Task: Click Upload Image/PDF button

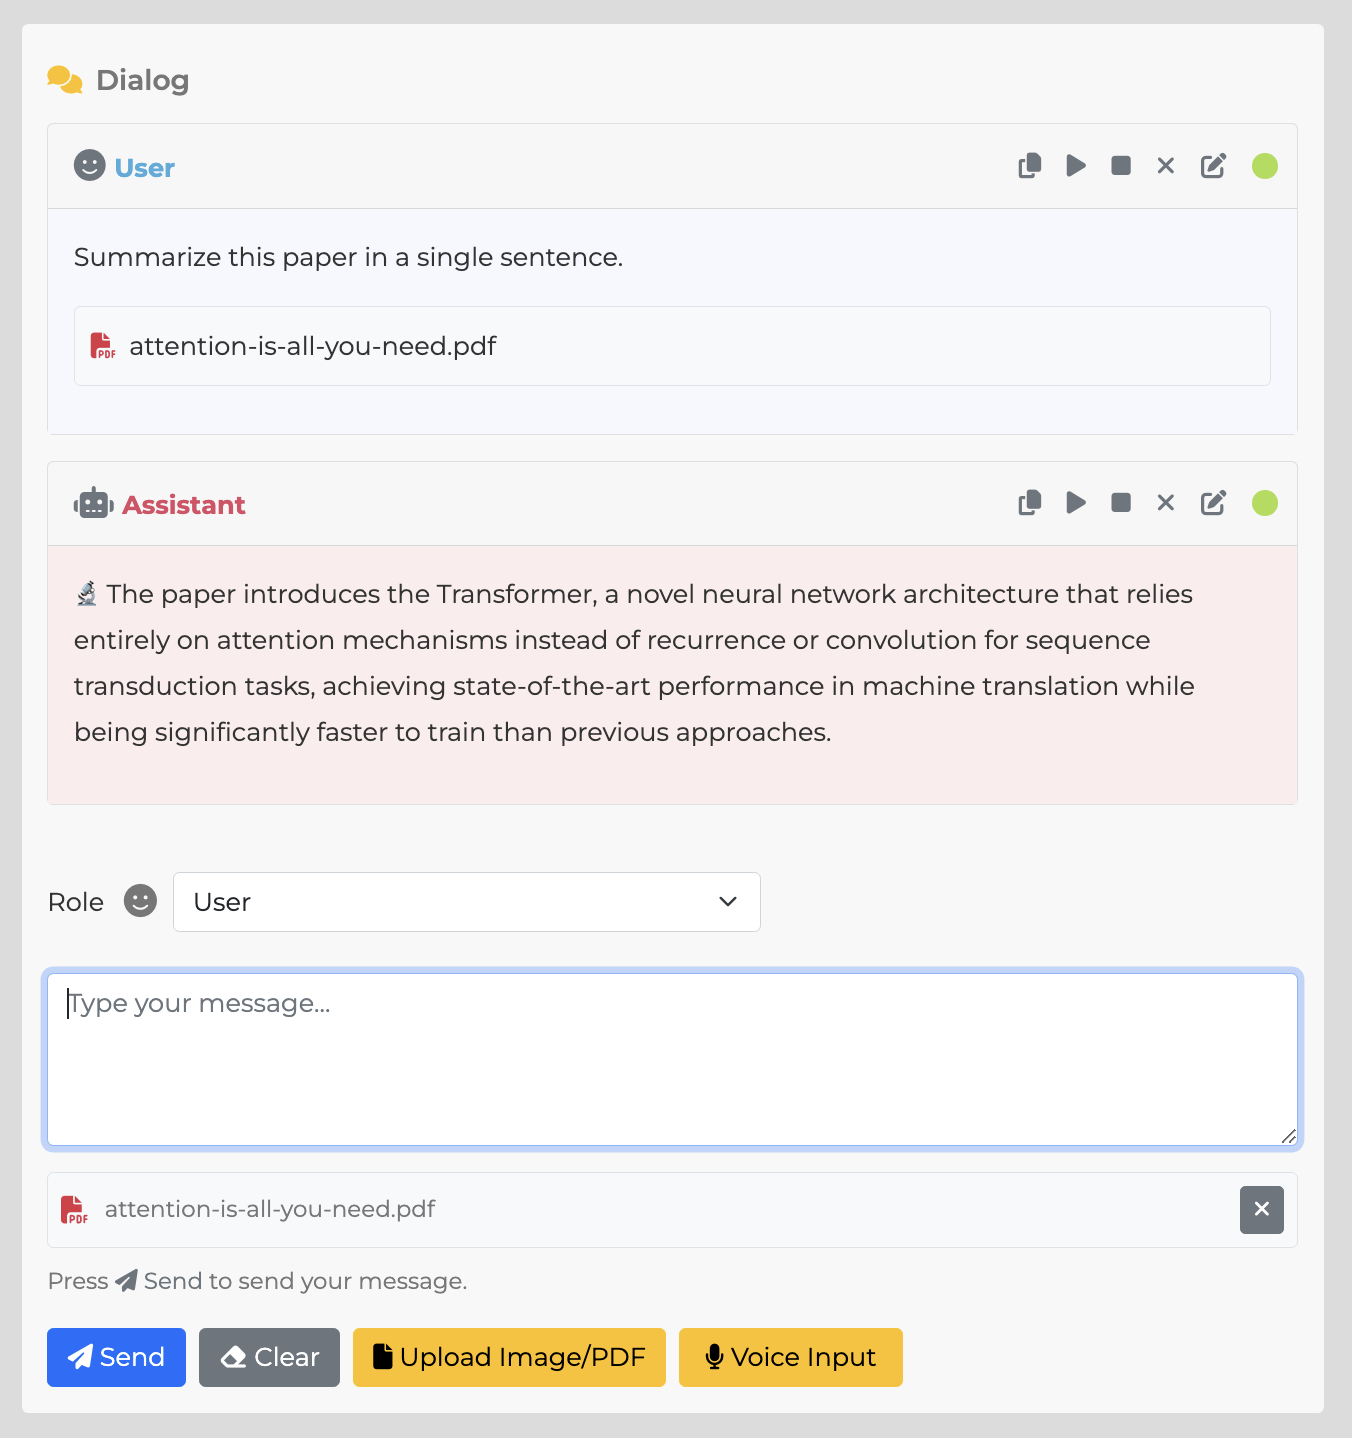Action: pyautogui.click(x=509, y=1357)
